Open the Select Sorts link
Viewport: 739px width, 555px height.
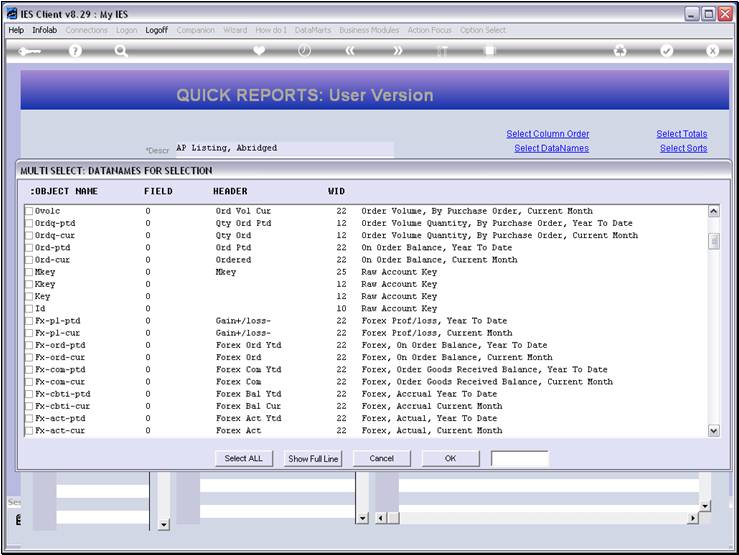pyautogui.click(x=683, y=148)
